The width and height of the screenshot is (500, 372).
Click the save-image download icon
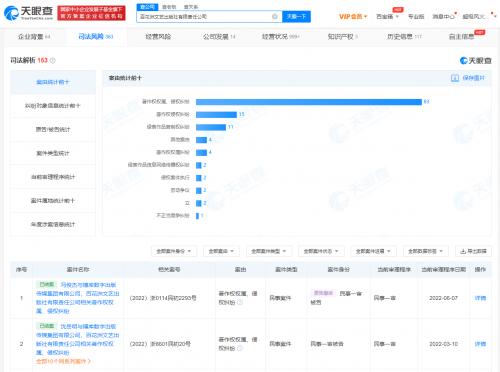(455, 78)
